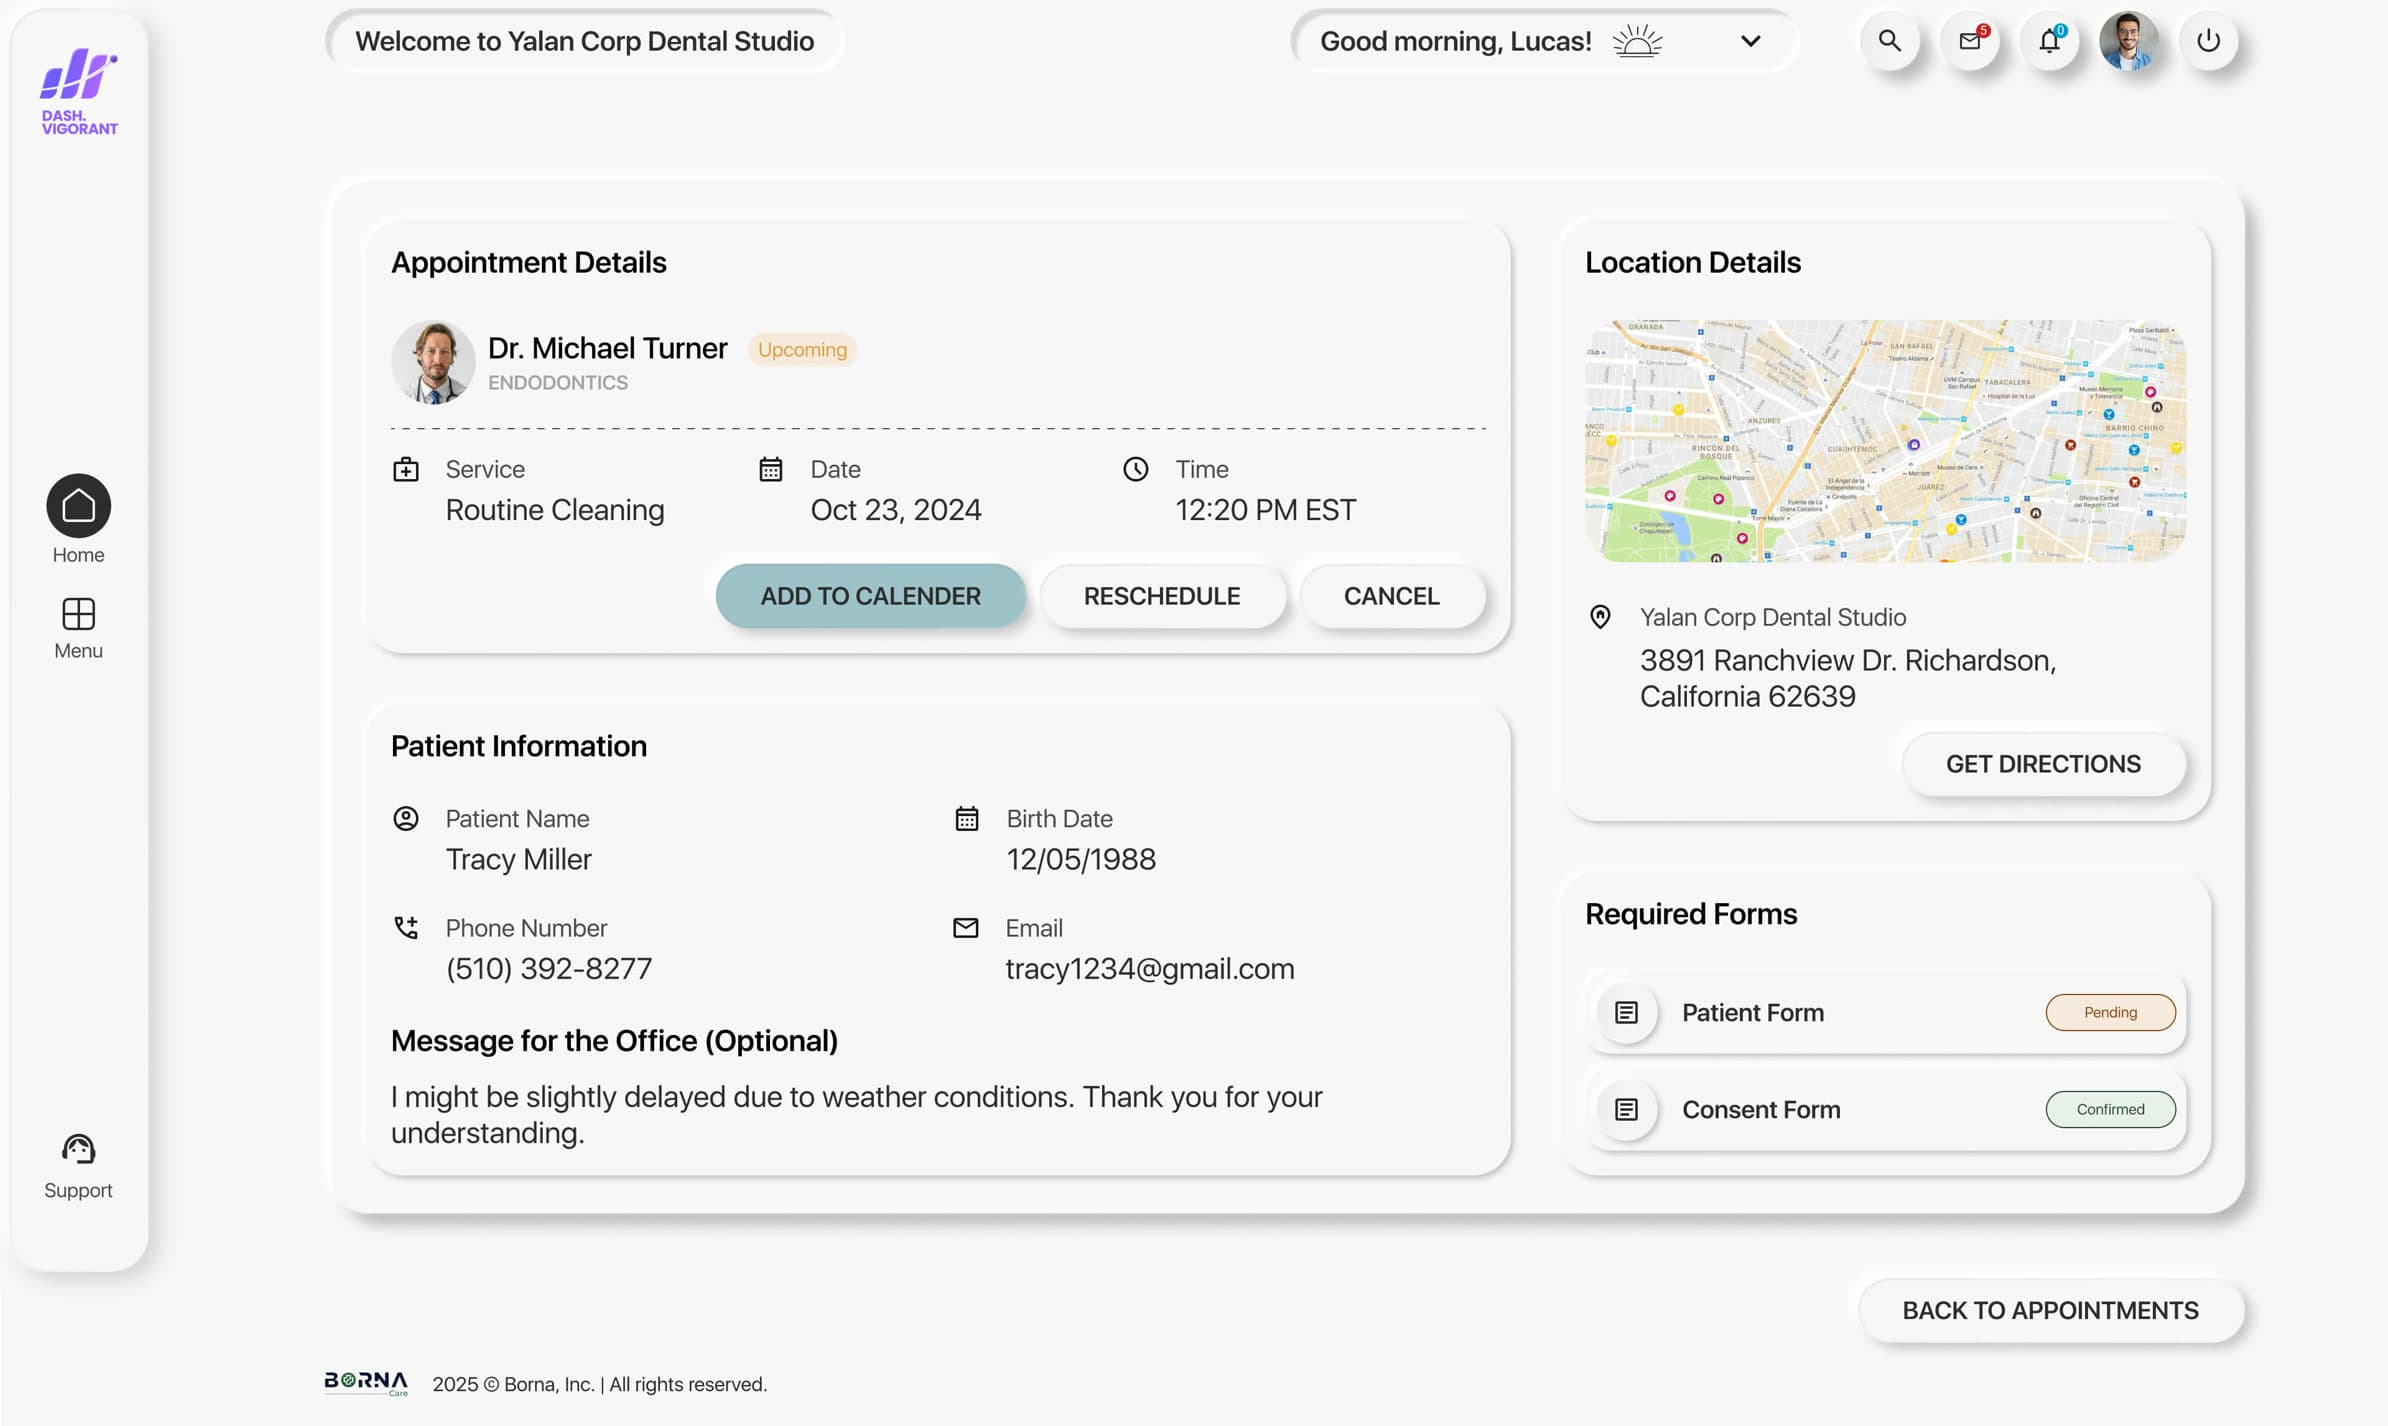Open Lucas's profile avatar
Image resolution: width=2388 pixels, height=1426 pixels.
2128,41
